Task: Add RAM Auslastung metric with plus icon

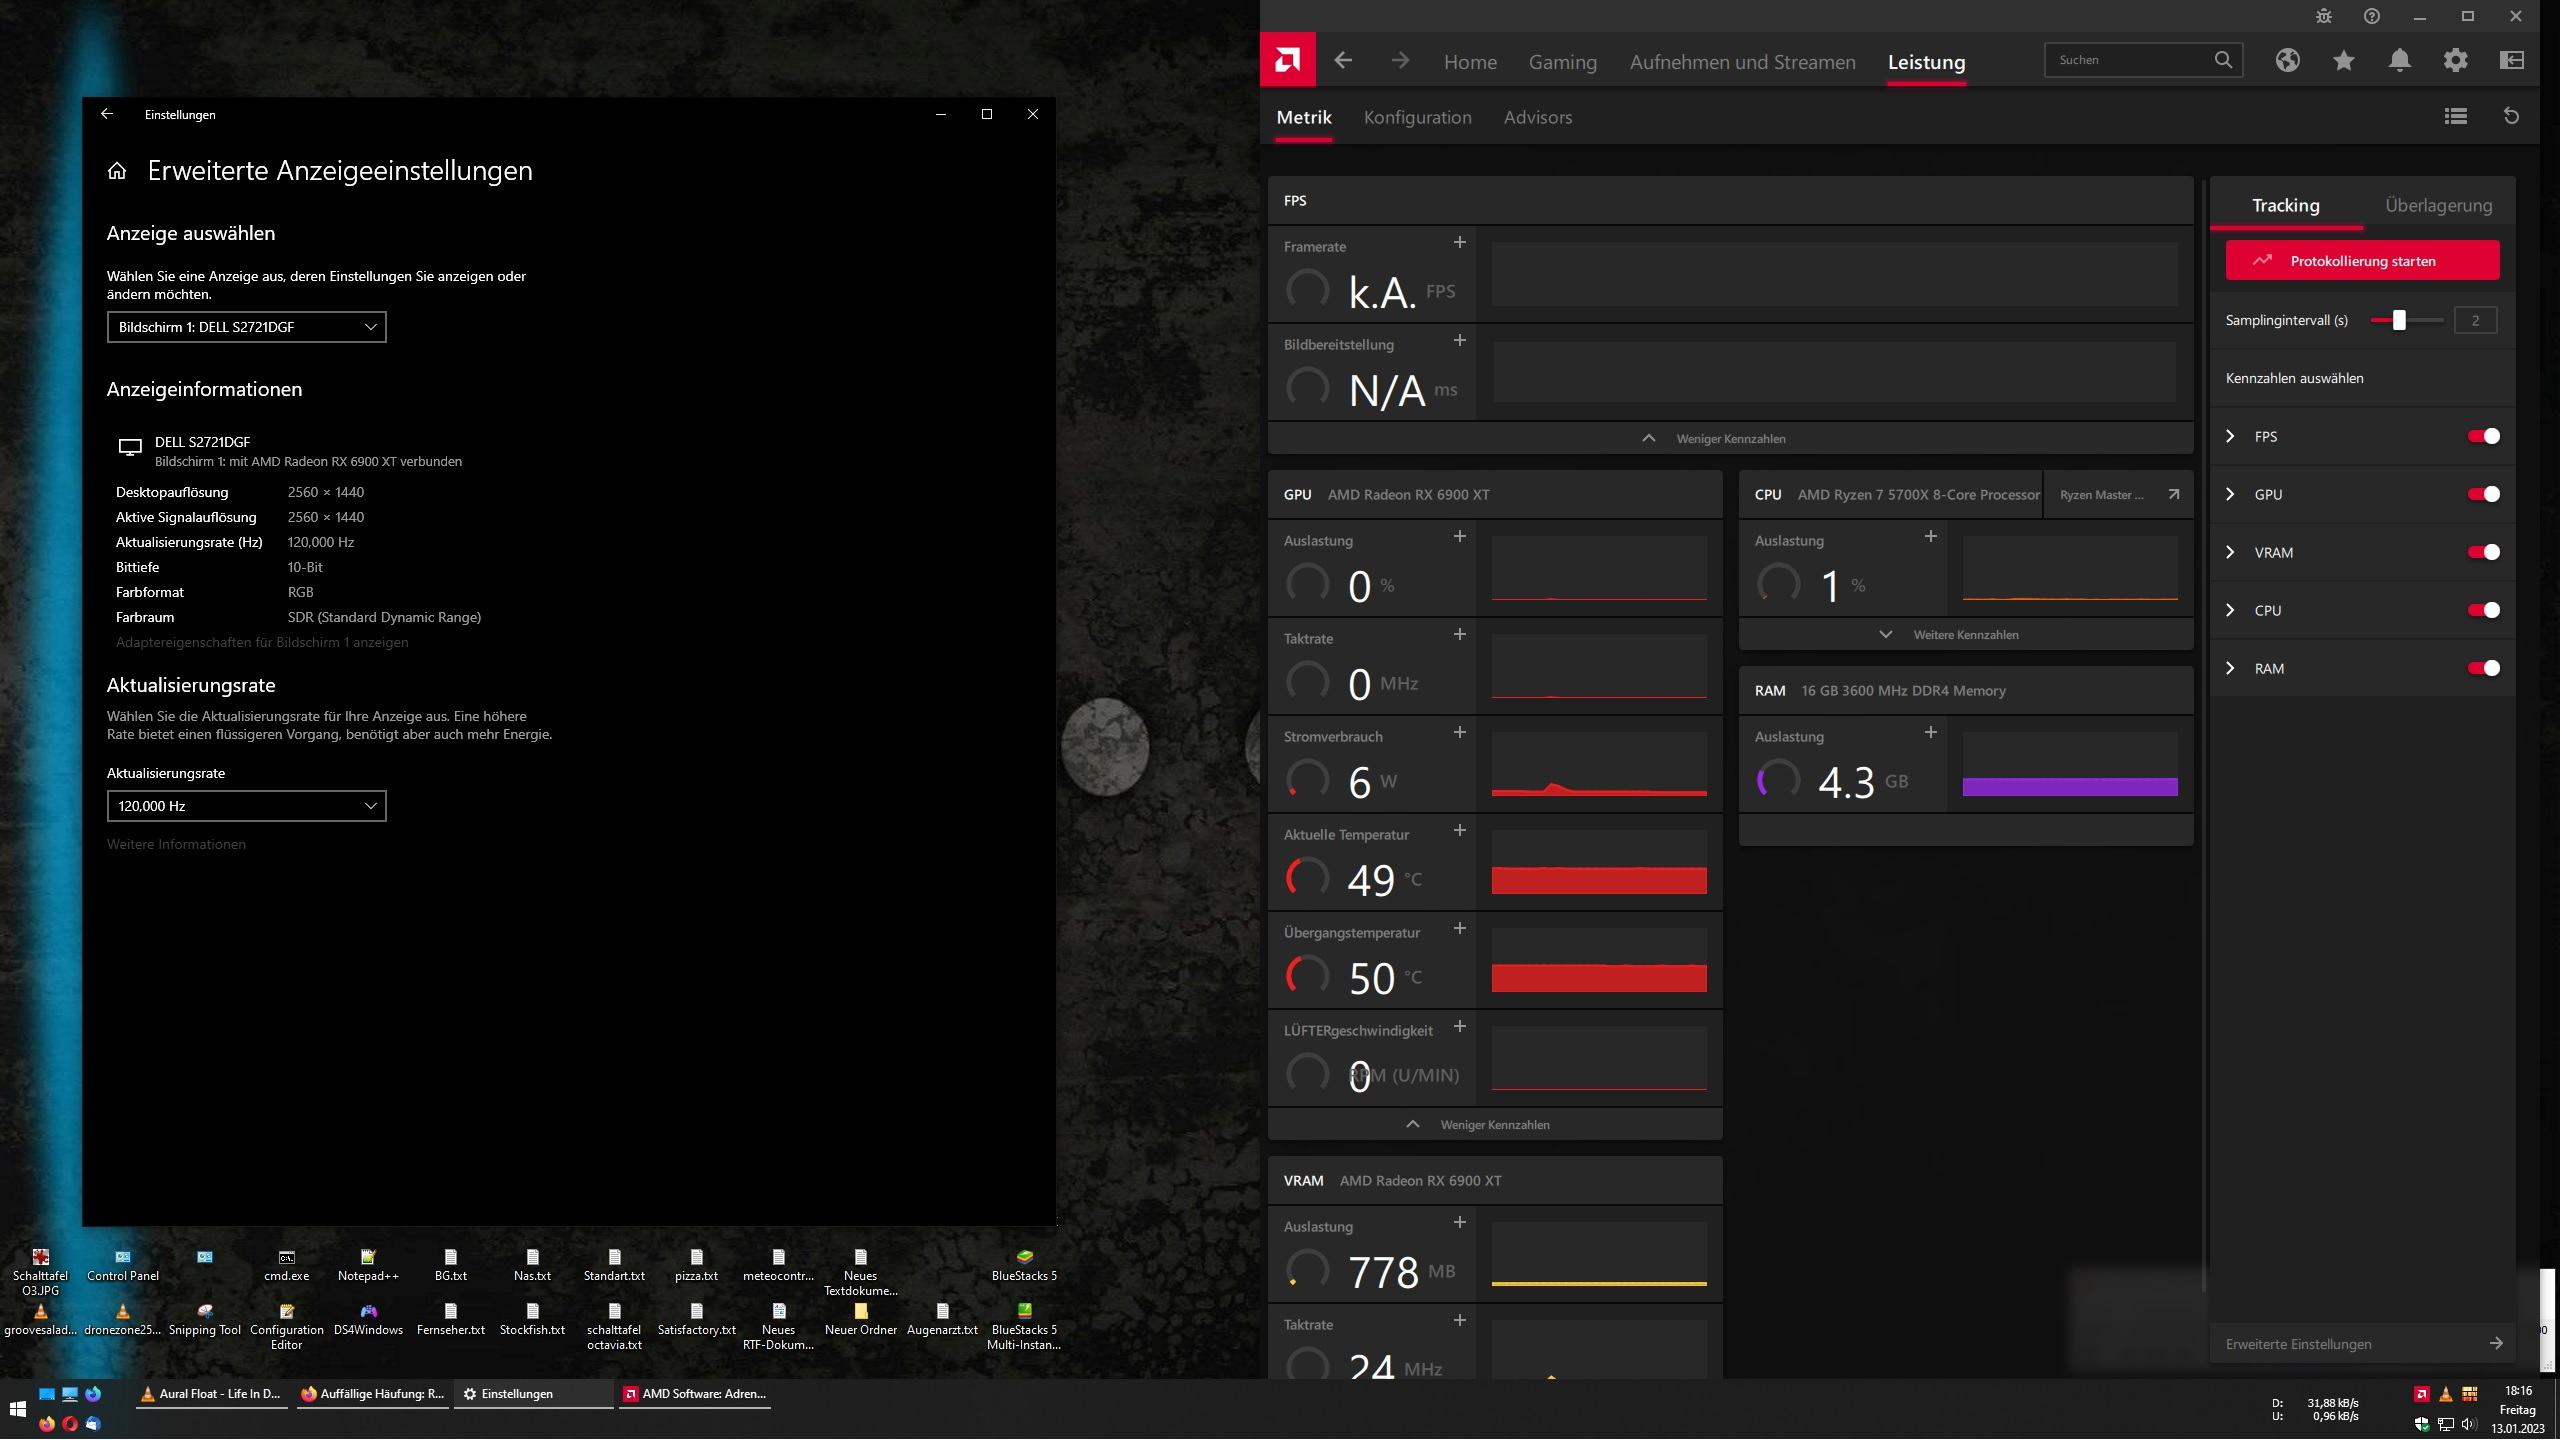Action: (x=1931, y=732)
